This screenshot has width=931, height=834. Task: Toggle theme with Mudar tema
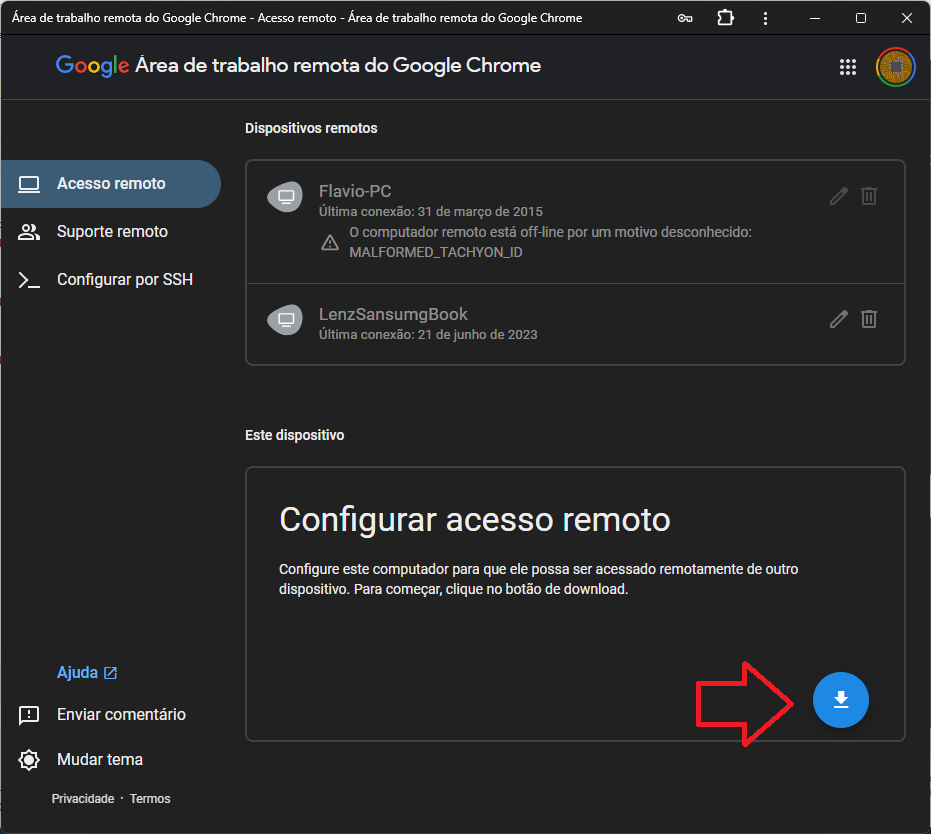click(81, 760)
